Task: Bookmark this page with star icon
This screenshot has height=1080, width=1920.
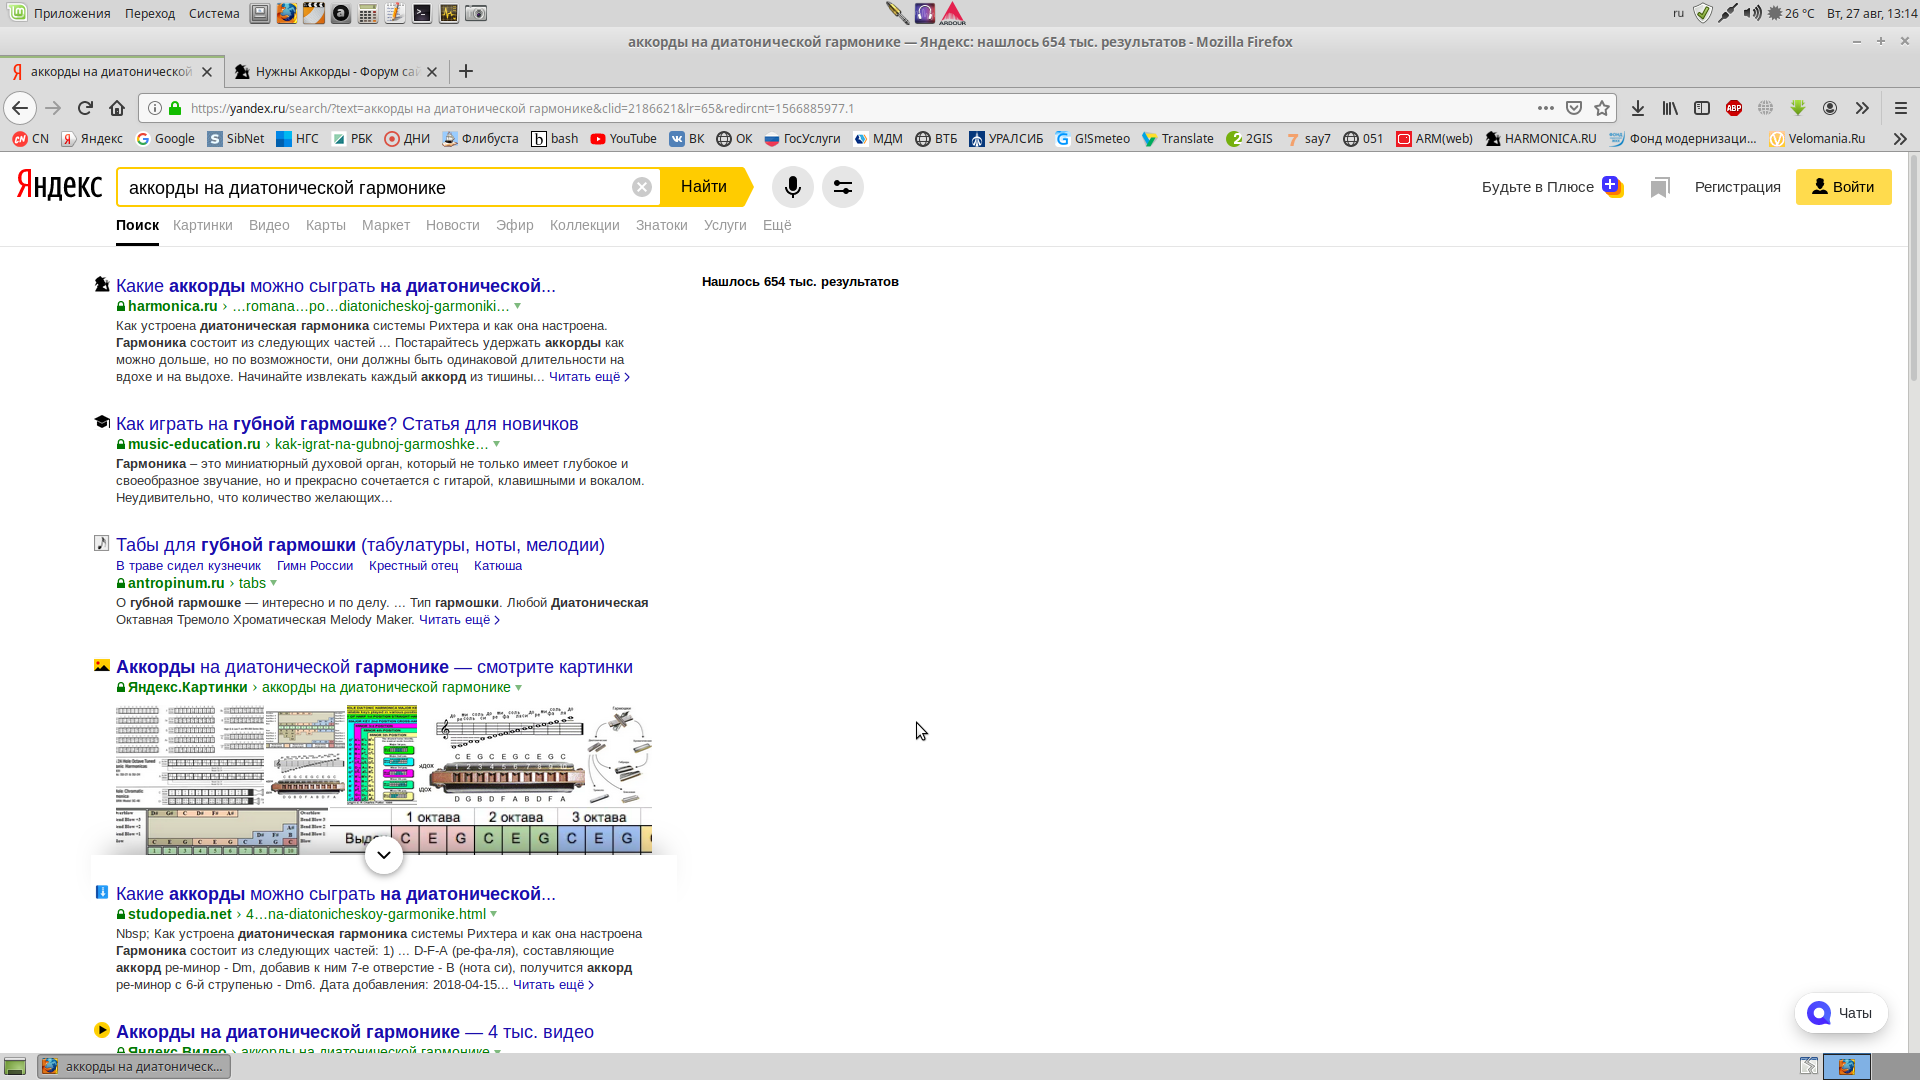Action: coord(1602,108)
